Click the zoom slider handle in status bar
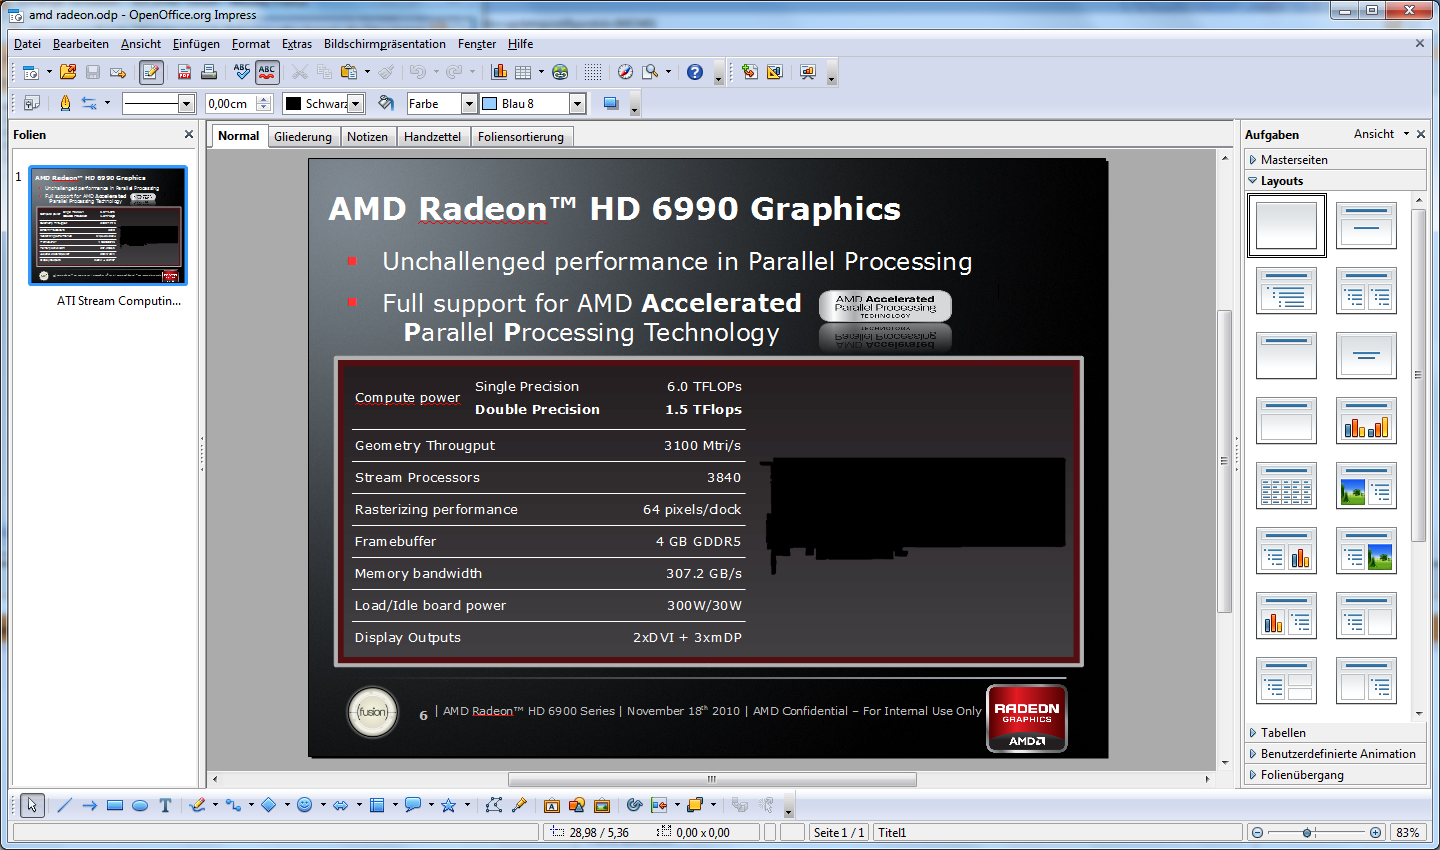This screenshot has width=1440, height=850. pyautogui.click(x=1307, y=832)
